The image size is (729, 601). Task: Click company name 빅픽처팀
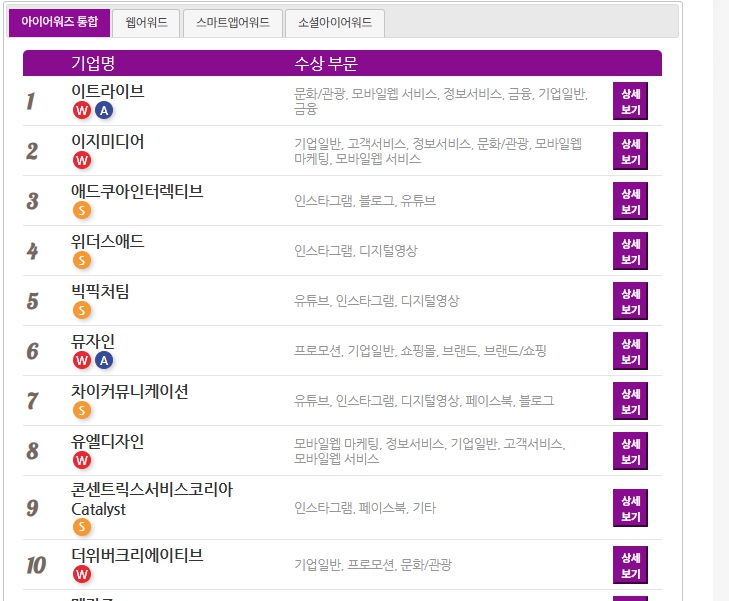[x=100, y=291]
